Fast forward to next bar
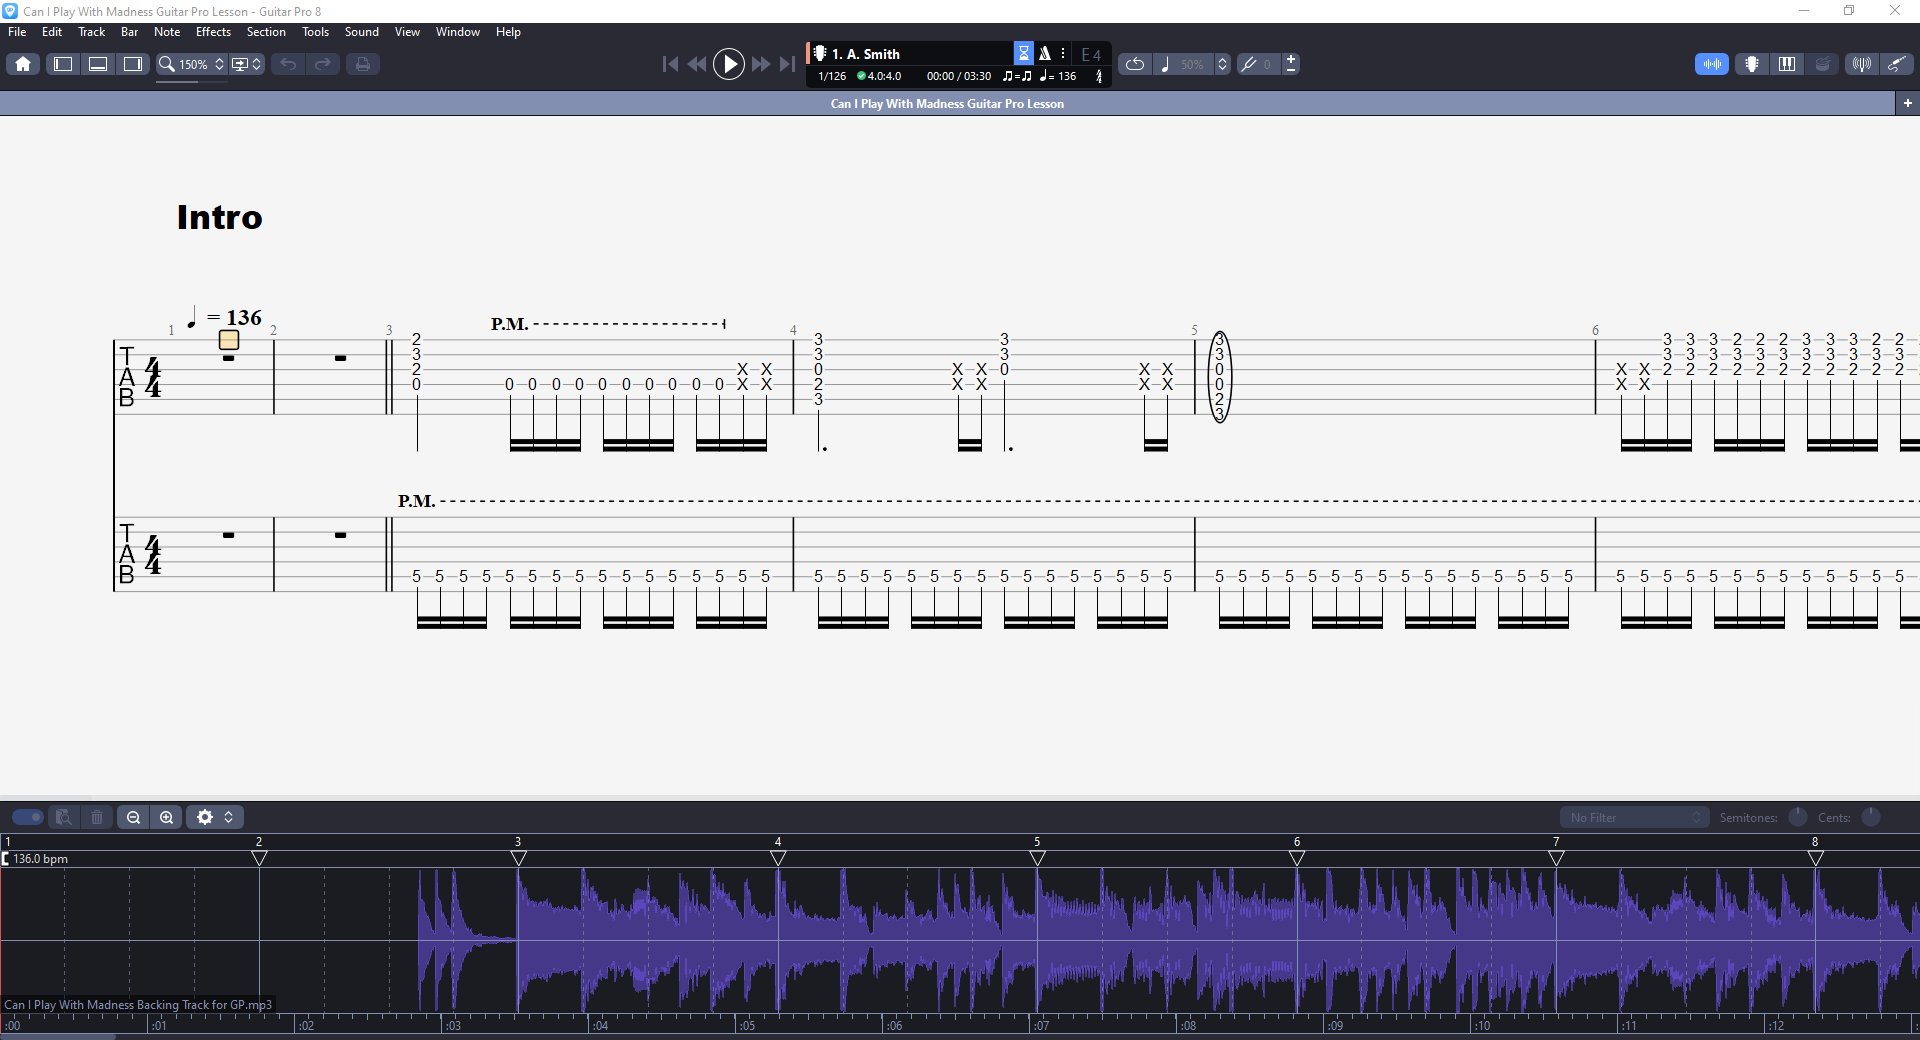The width and height of the screenshot is (1920, 1040). (761, 64)
